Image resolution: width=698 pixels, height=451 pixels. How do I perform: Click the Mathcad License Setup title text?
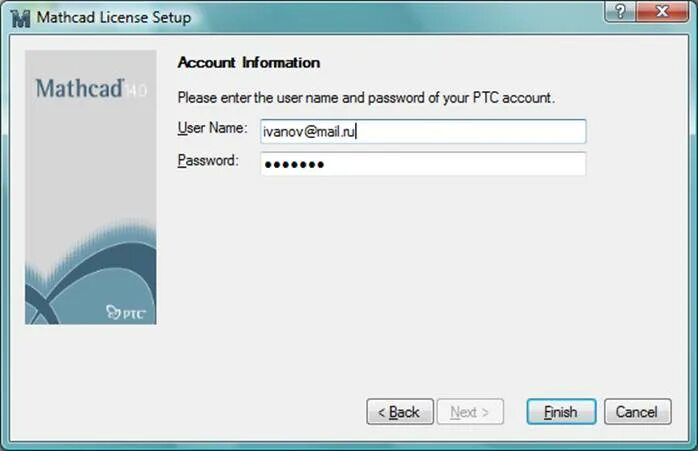[x=114, y=17]
